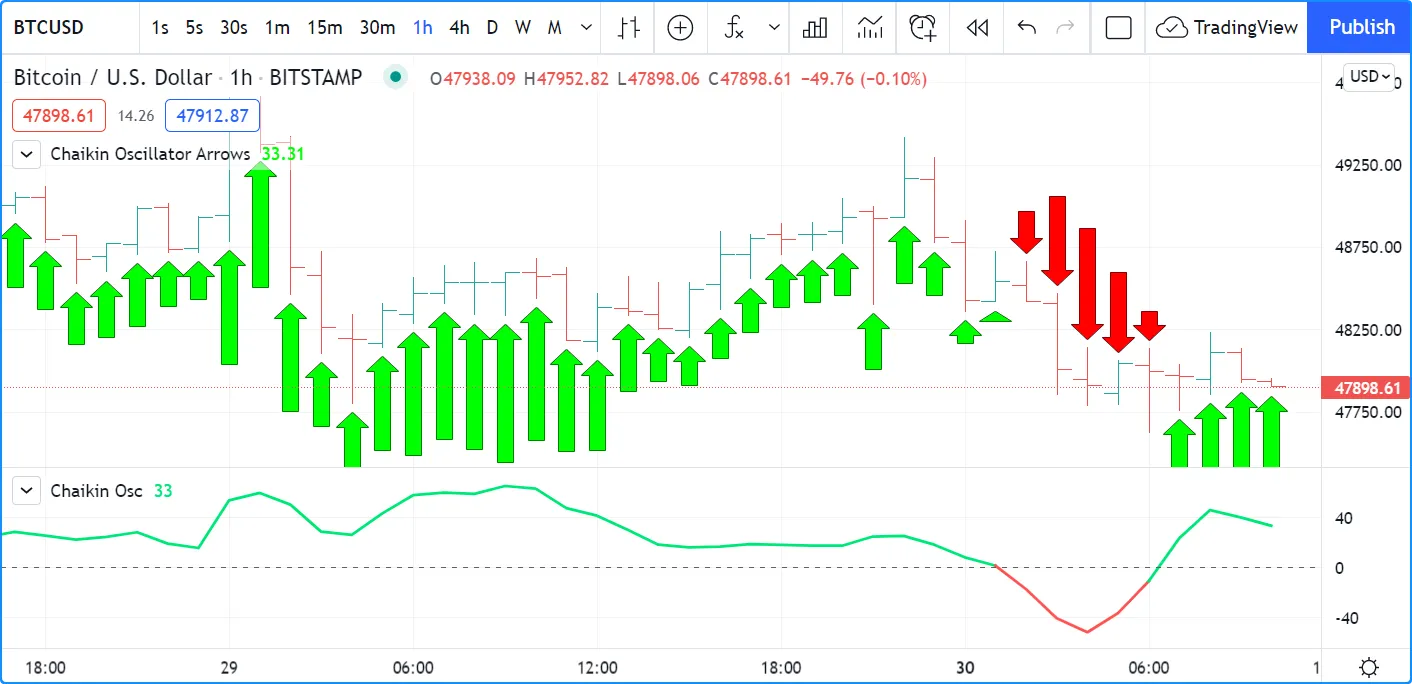Click the Compare or Add Symbol plus icon
The image size is (1412, 684).
pos(680,28)
